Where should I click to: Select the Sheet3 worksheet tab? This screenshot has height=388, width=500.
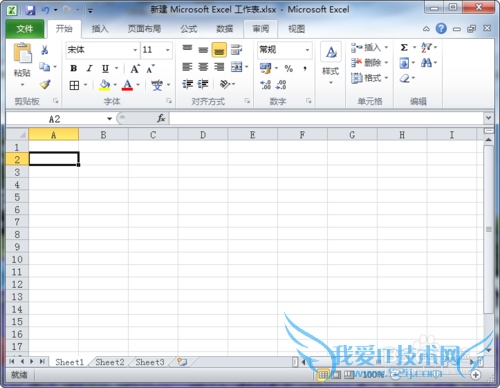(150, 362)
